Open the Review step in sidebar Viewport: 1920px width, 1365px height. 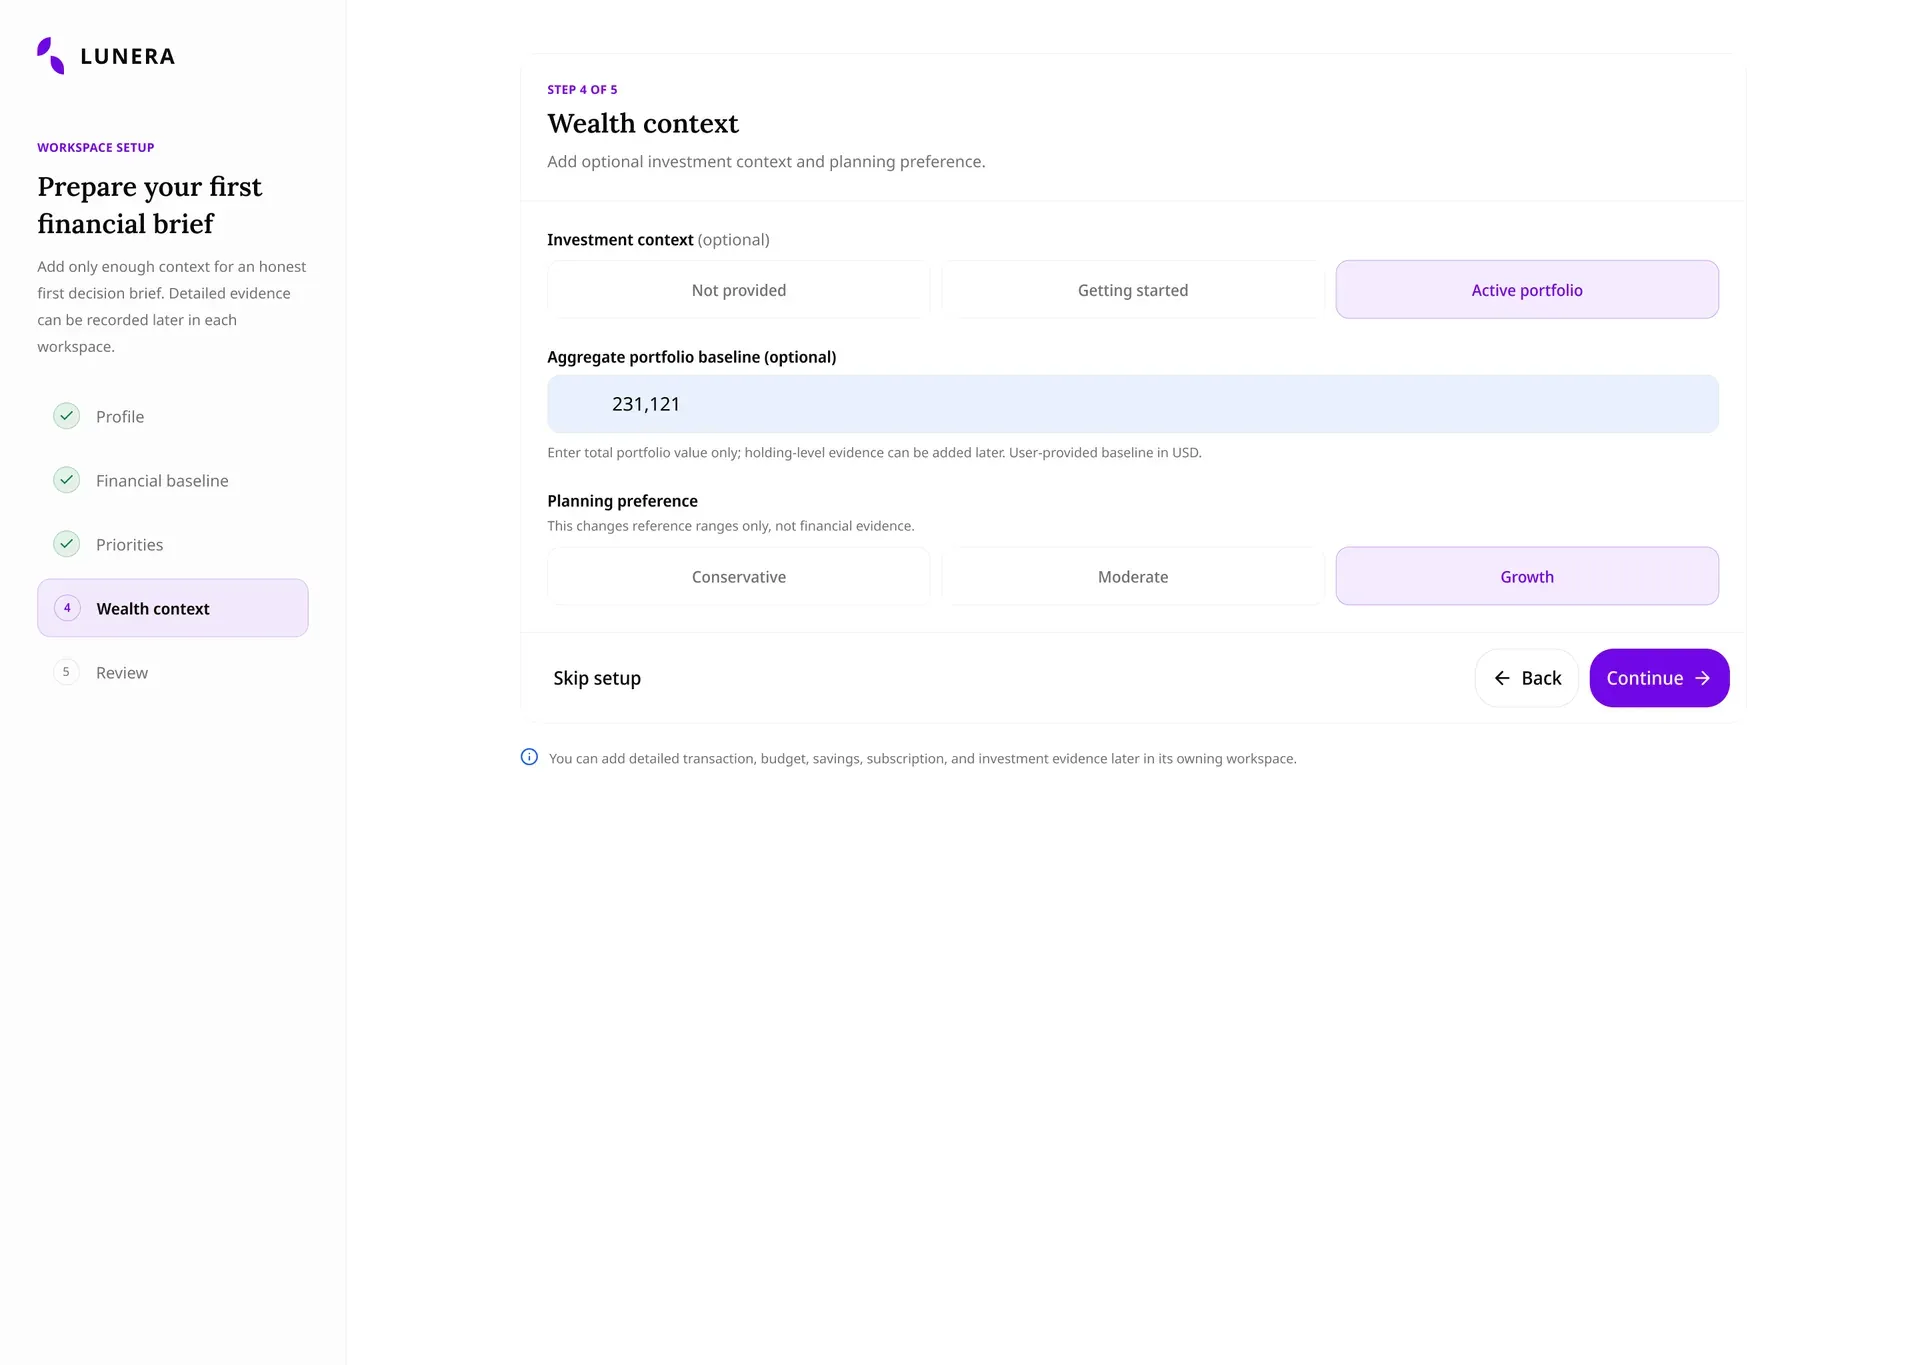[173, 672]
